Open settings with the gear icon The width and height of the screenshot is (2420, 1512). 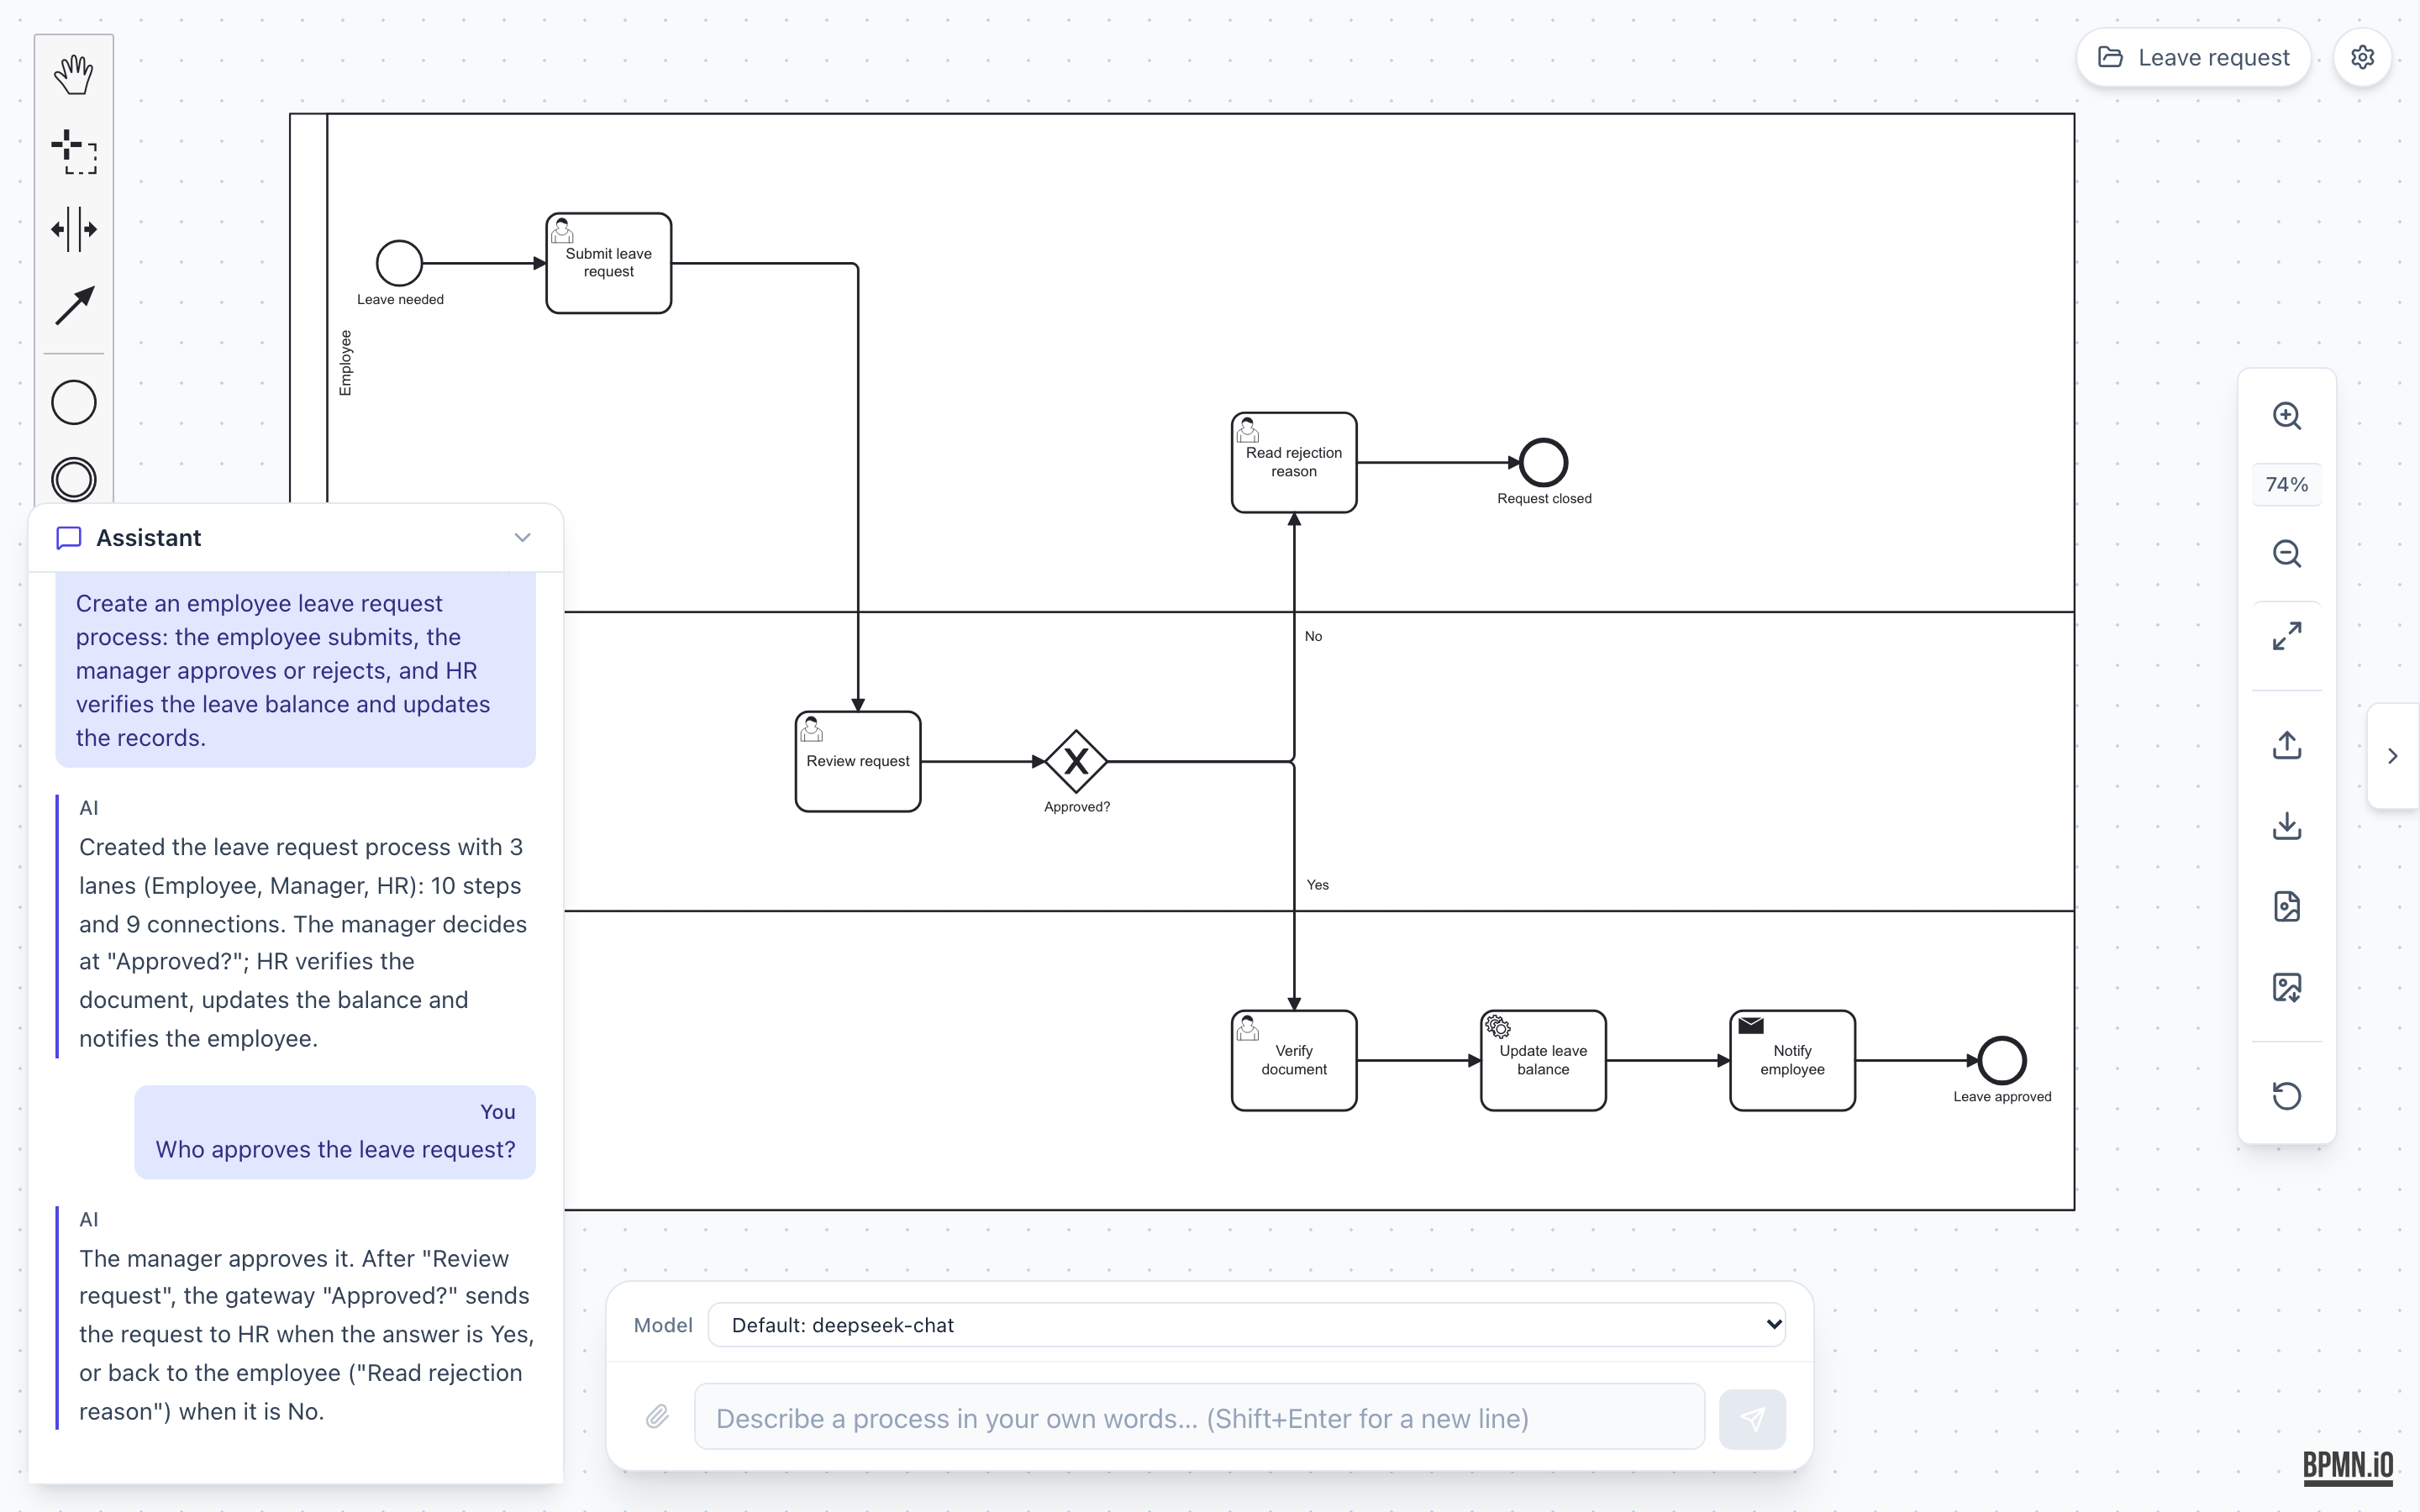tap(2362, 58)
